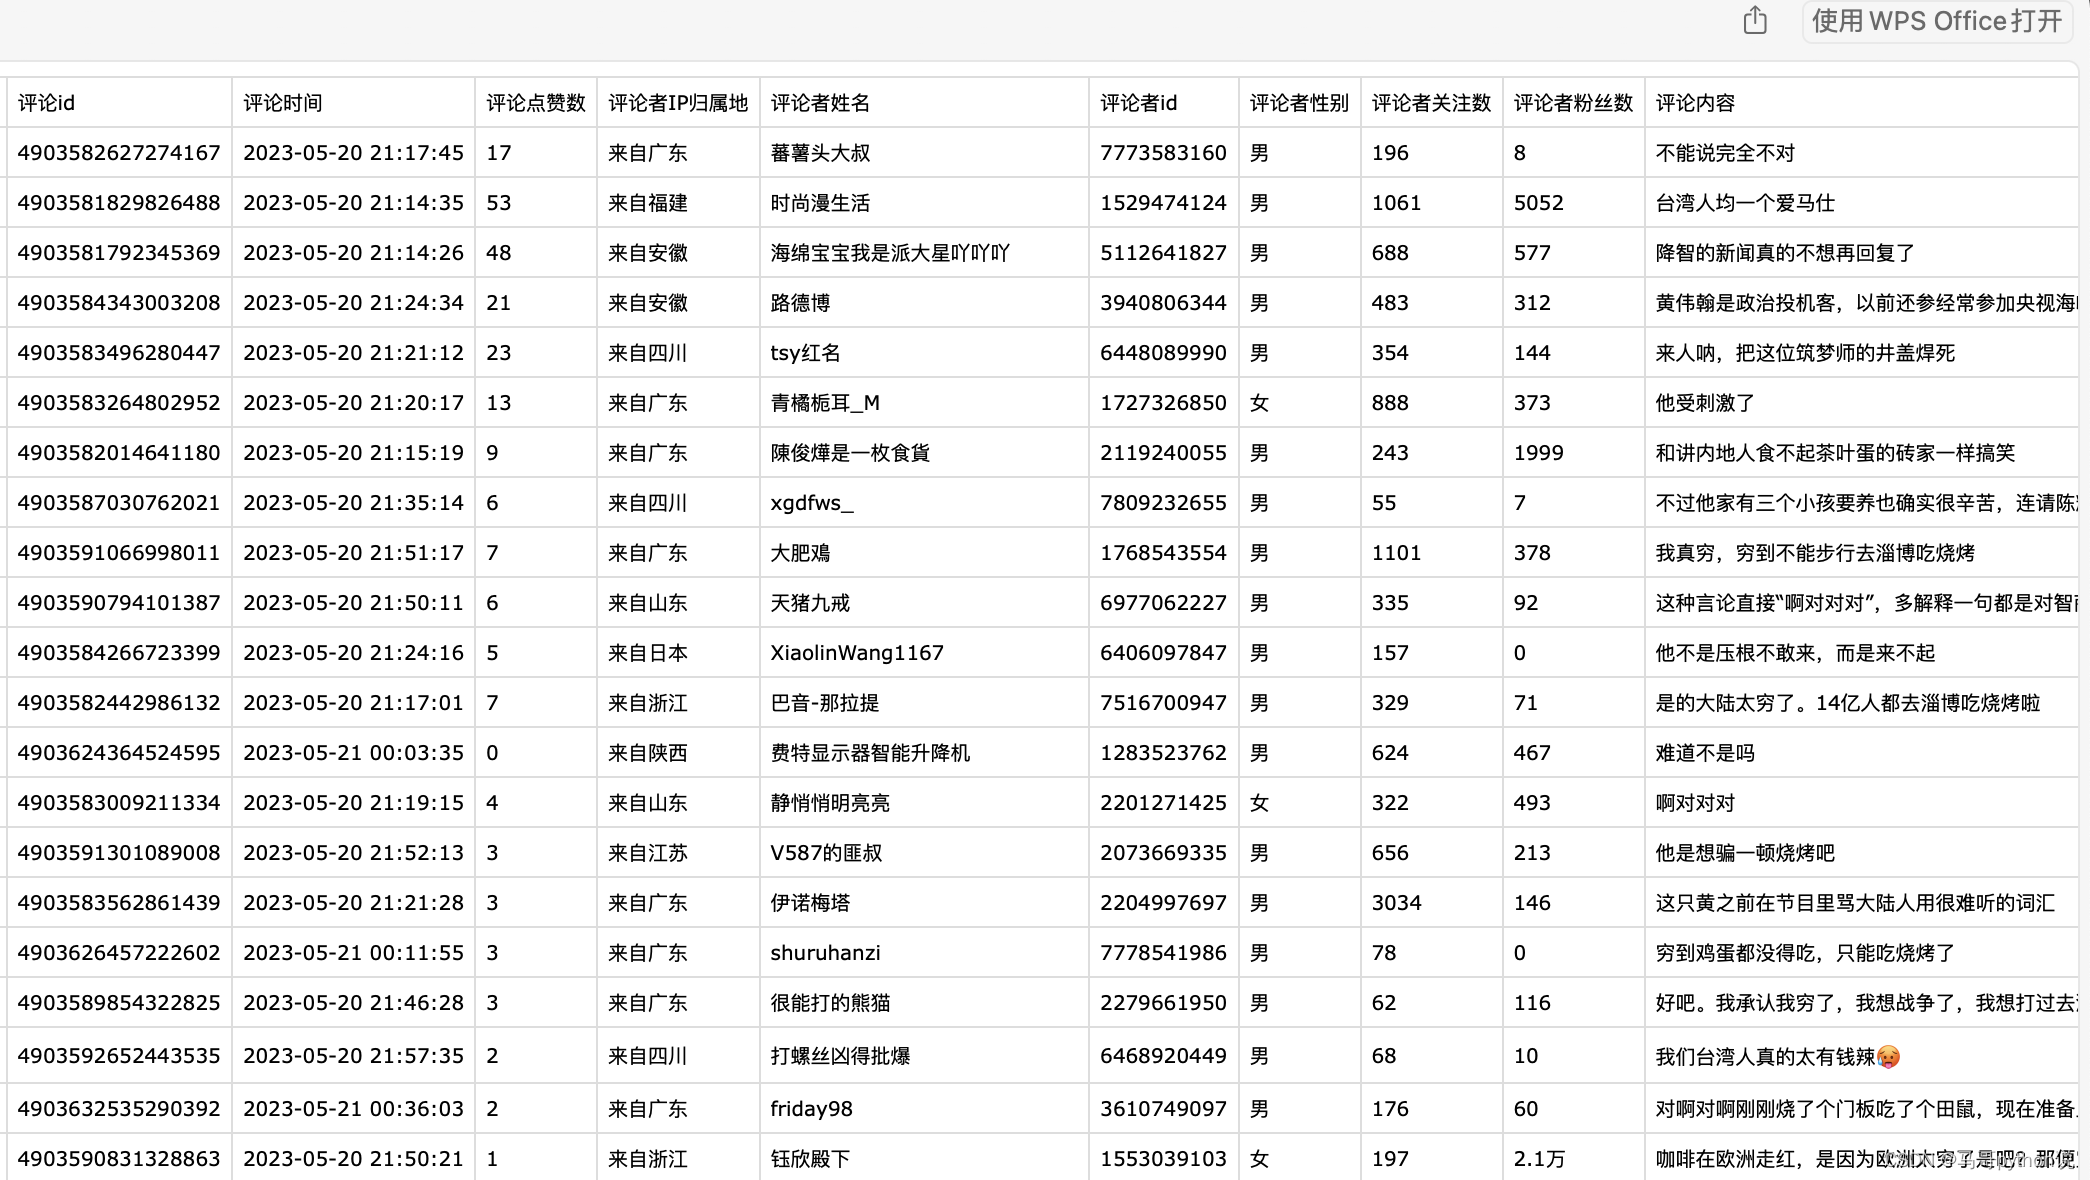
Task: Click commenter name 蕃薯头大叔
Action: pos(820,153)
